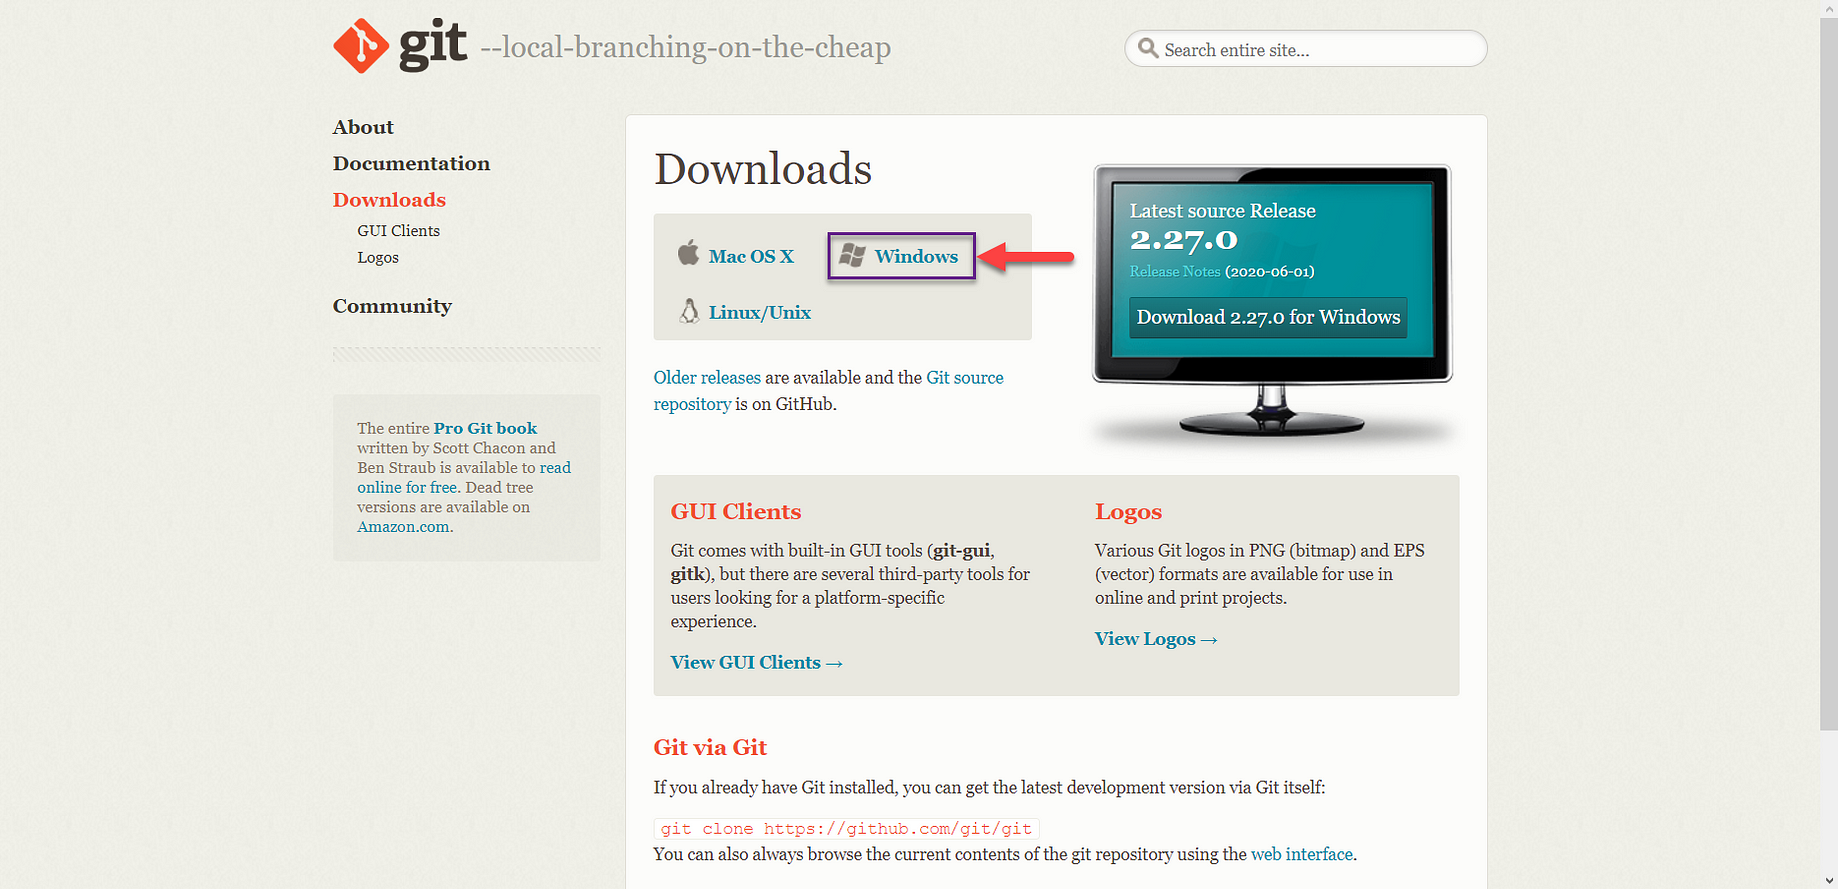Click the vertical scrollbar thumb
The width and height of the screenshot is (1838, 889).
pos(1829,374)
